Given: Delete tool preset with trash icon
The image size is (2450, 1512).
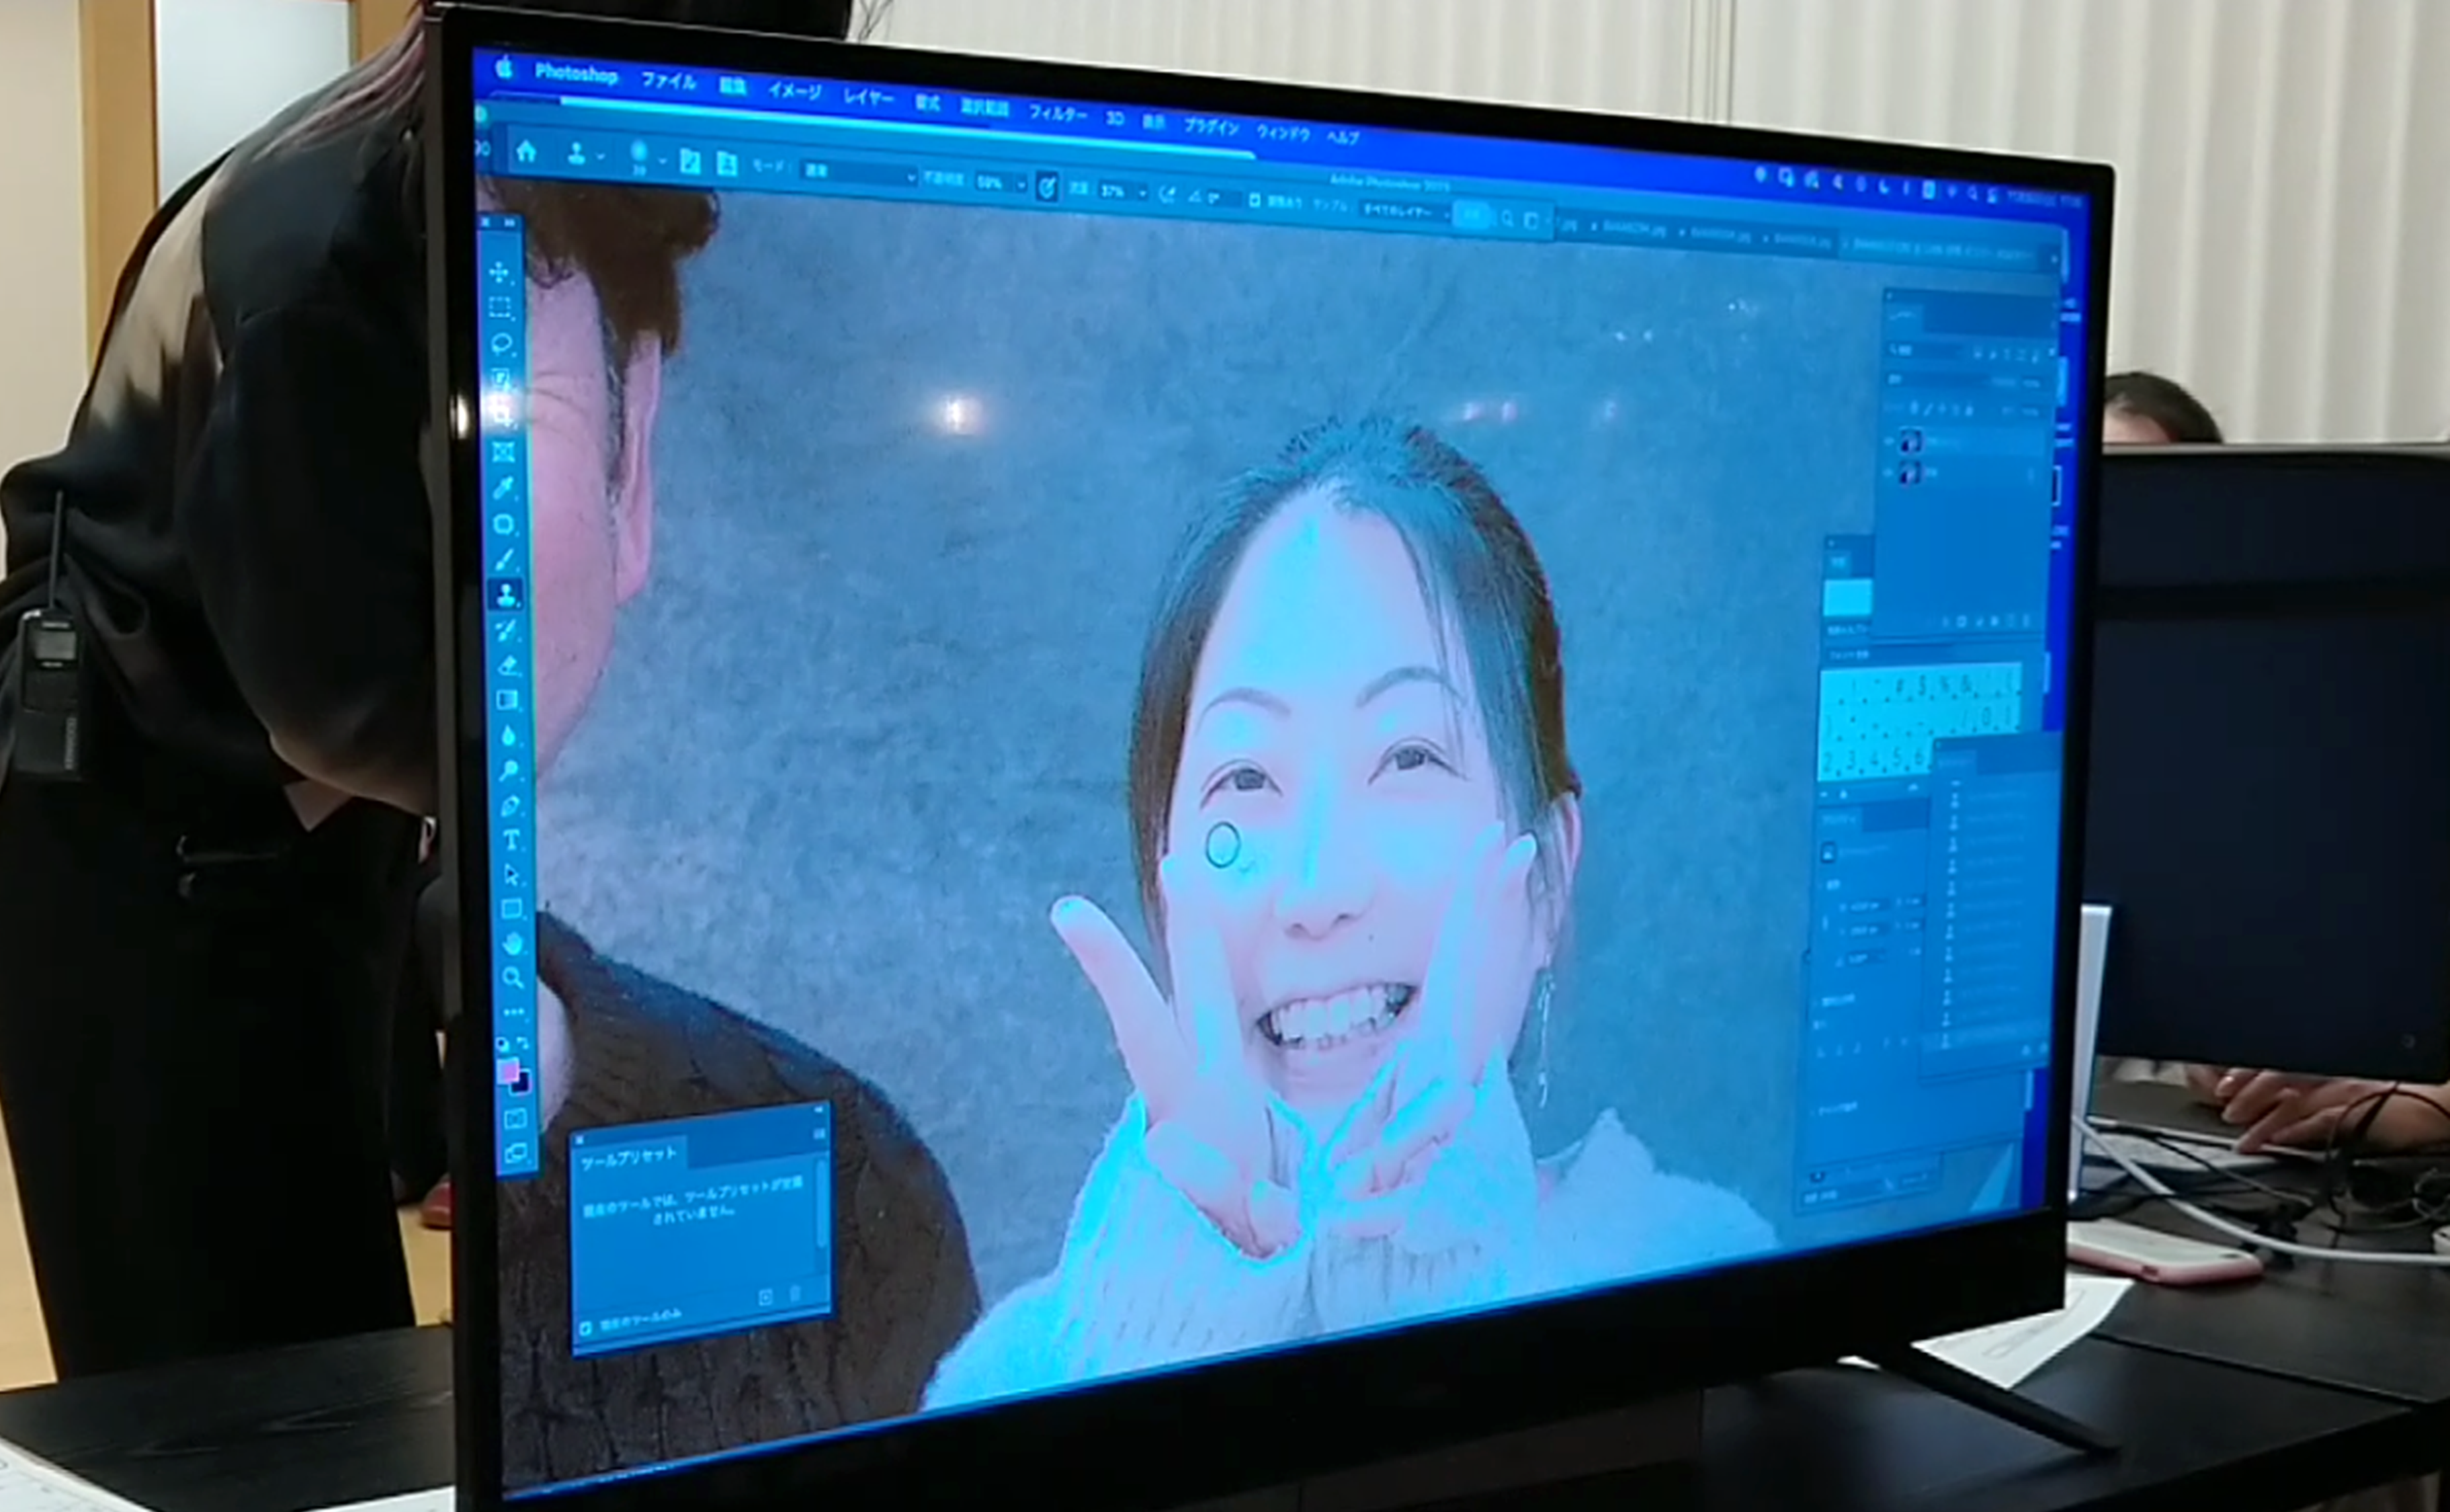Looking at the screenshot, I should [x=795, y=1294].
